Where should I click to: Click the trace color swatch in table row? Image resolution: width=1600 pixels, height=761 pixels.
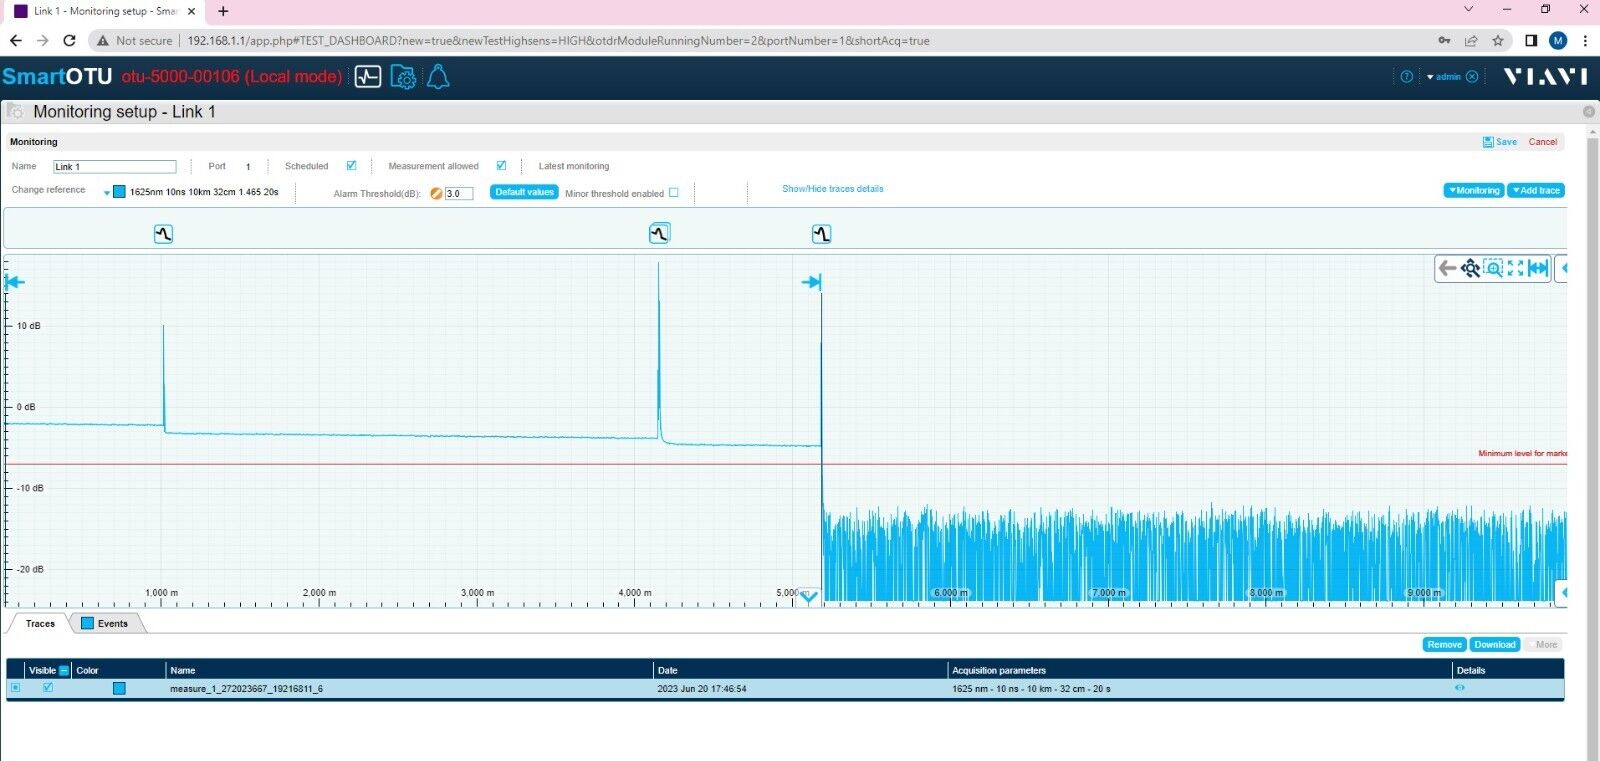pyautogui.click(x=119, y=688)
